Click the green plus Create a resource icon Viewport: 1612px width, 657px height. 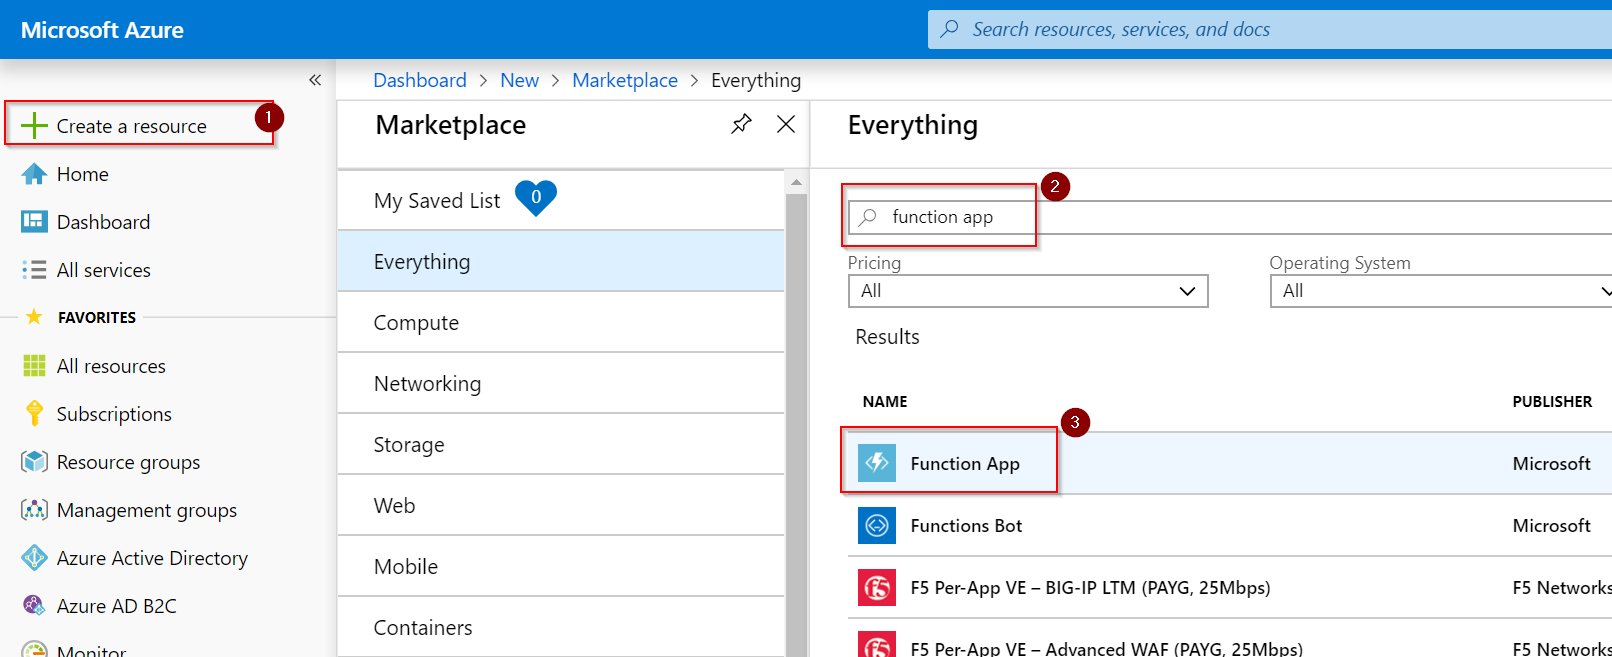pyautogui.click(x=34, y=125)
